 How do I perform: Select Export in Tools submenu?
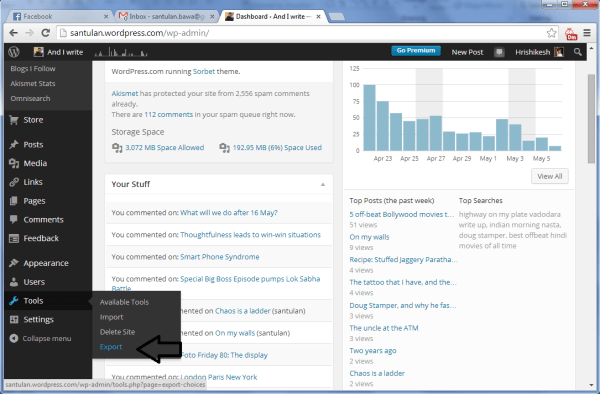click(111, 347)
